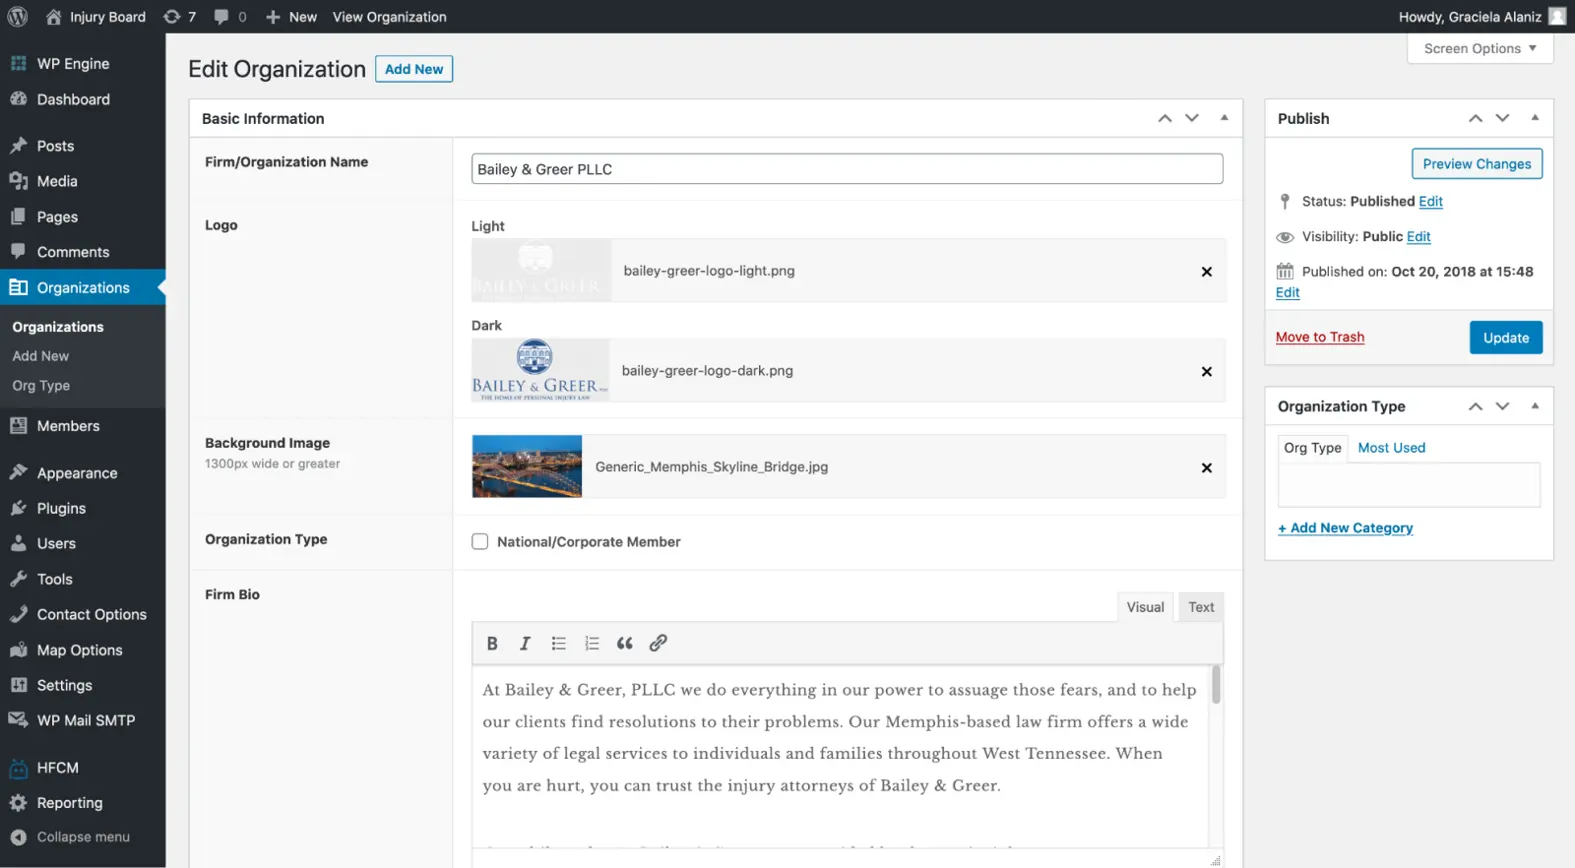Remove the bailey-greer-logo-light.png file

click(1206, 272)
